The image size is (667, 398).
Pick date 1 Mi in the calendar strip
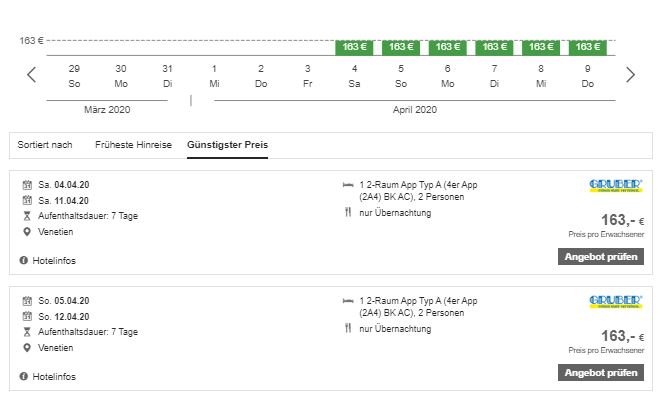pyautogui.click(x=214, y=76)
